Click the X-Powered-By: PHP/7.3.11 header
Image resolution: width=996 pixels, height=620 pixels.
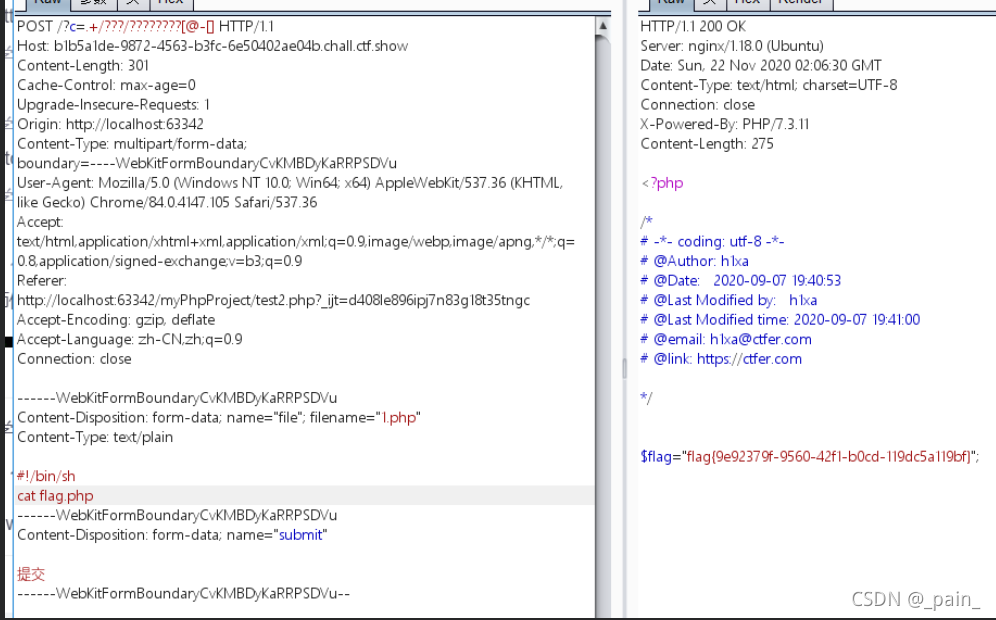[x=725, y=124]
